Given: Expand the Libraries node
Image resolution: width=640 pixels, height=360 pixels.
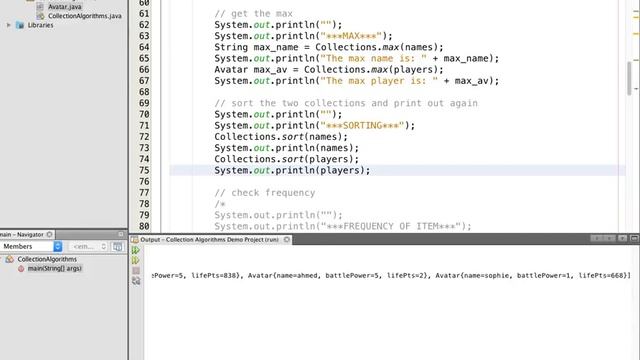Looking at the screenshot, I should (x=9, y=25).
